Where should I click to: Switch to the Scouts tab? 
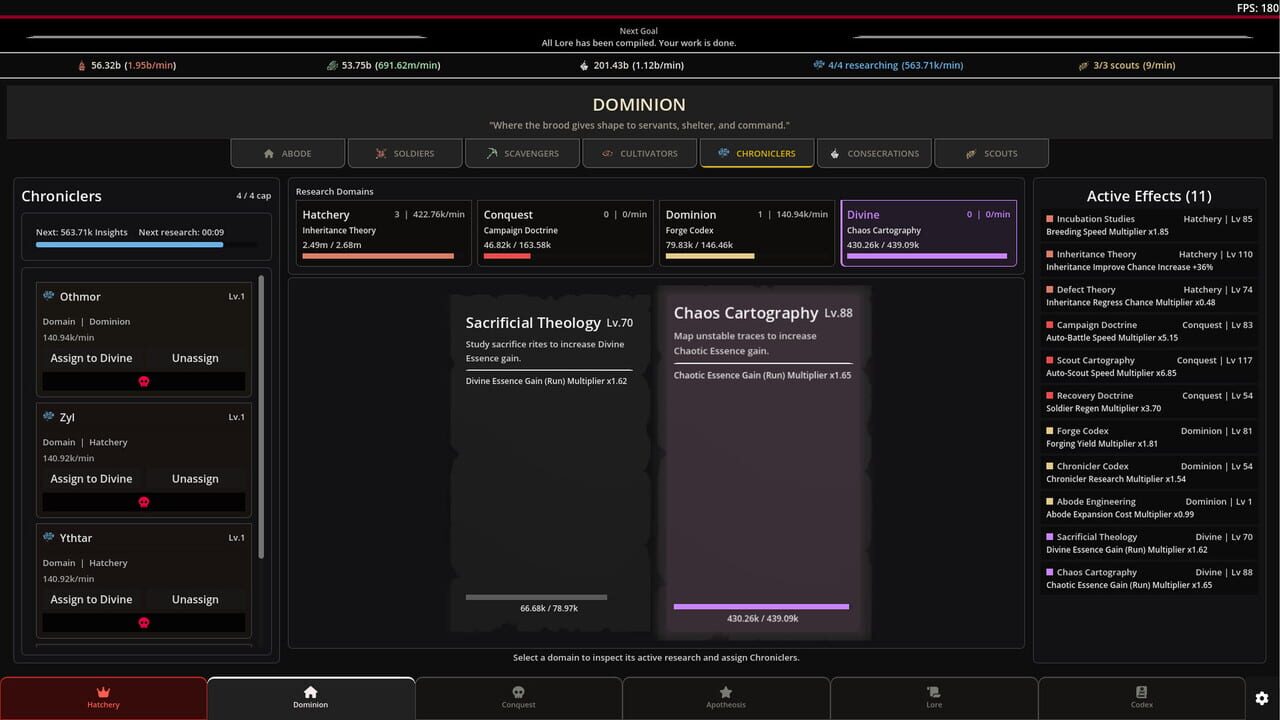[991, 153]
